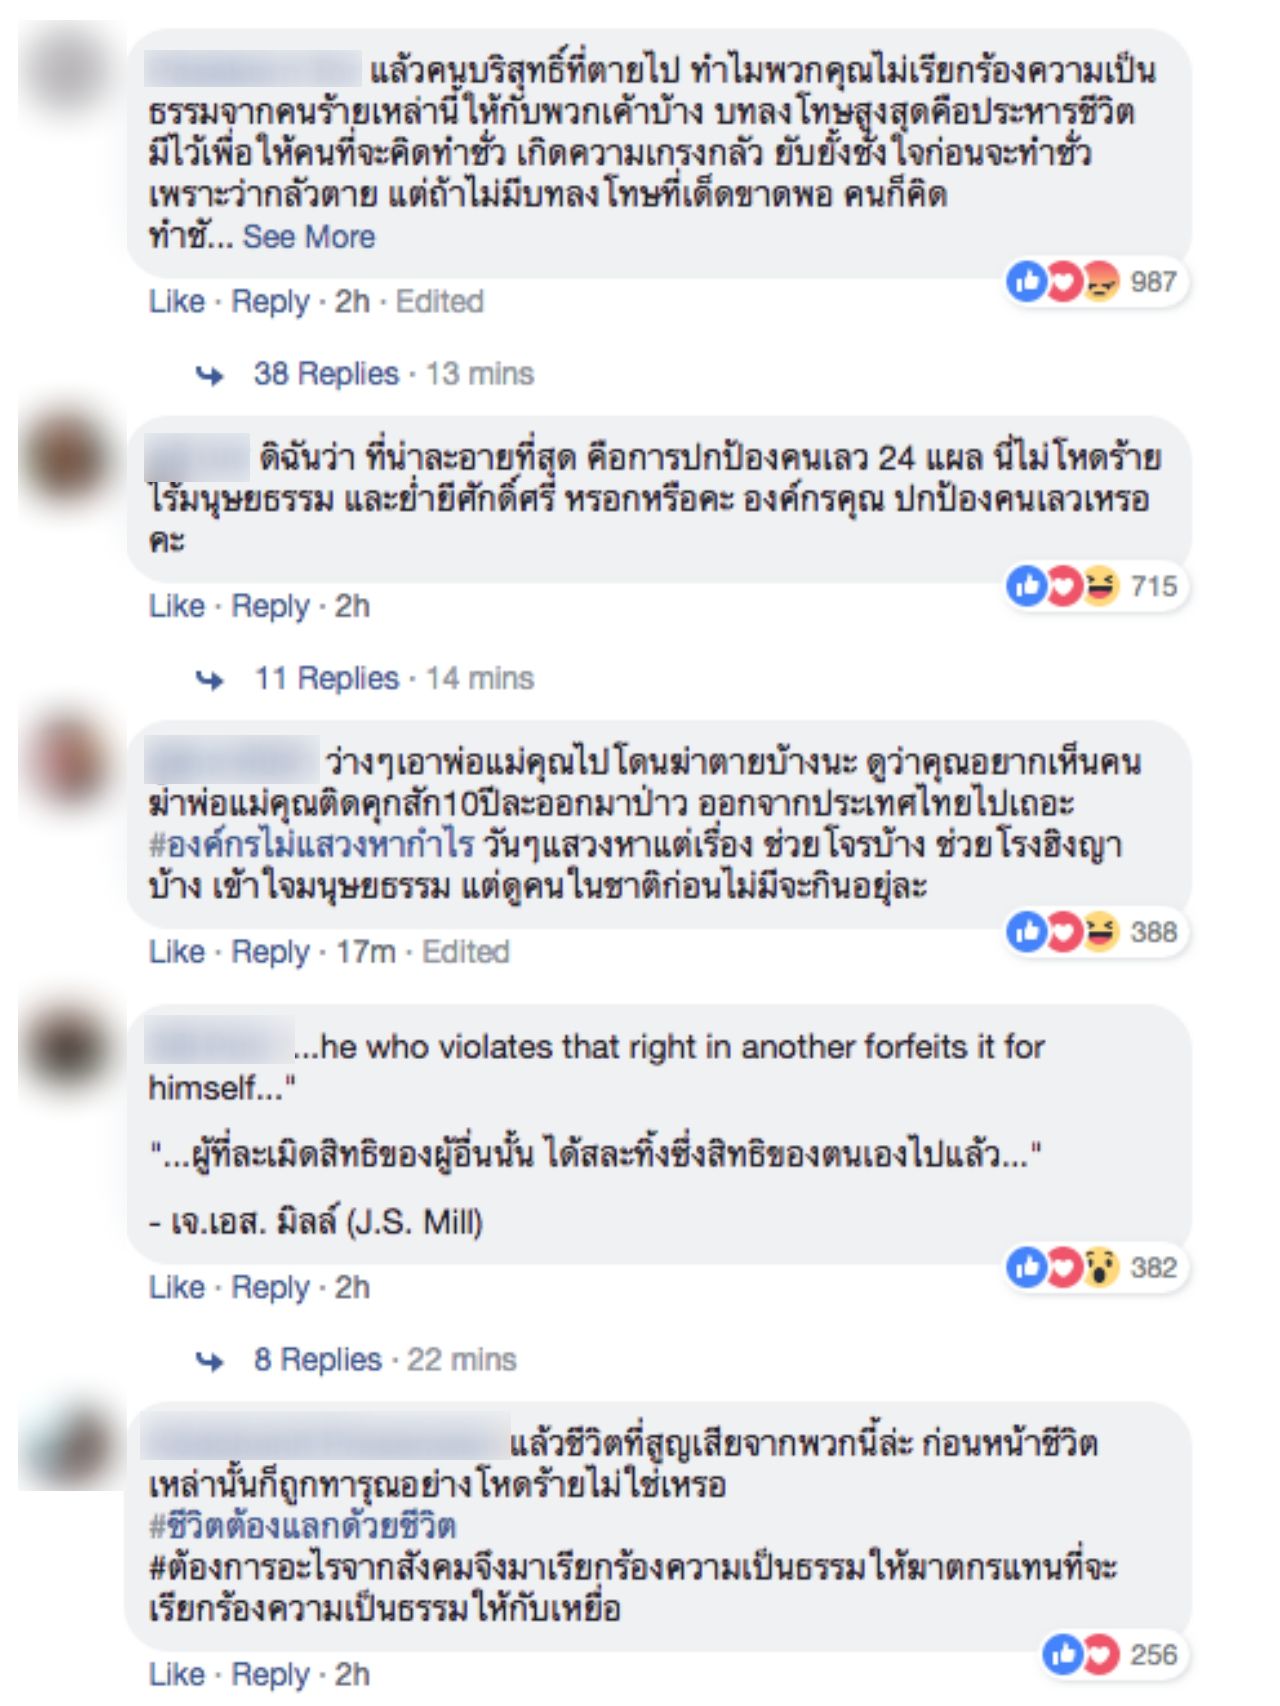Expand the first comment with See More
Screen dimensions: 1280x1706
[309, 237]
